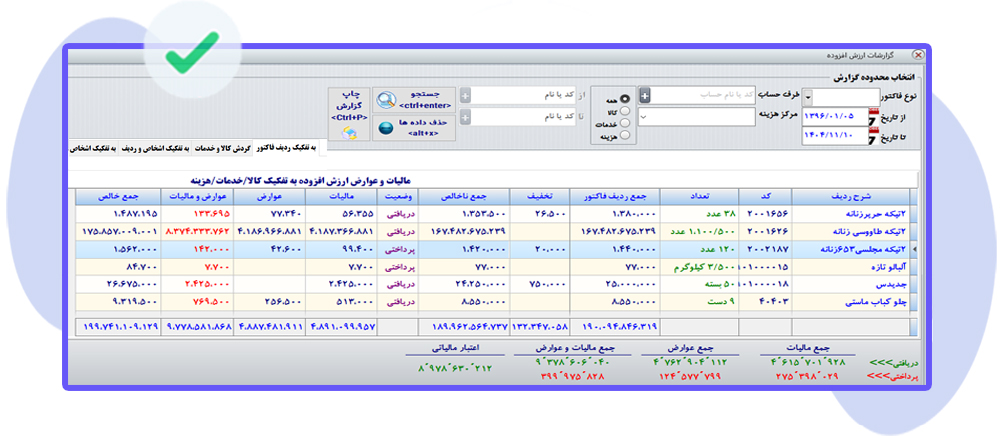The height and width of the screenshot is (436, 1000).
Task: Select the خدمات radio button
Action: click(624, 122)
